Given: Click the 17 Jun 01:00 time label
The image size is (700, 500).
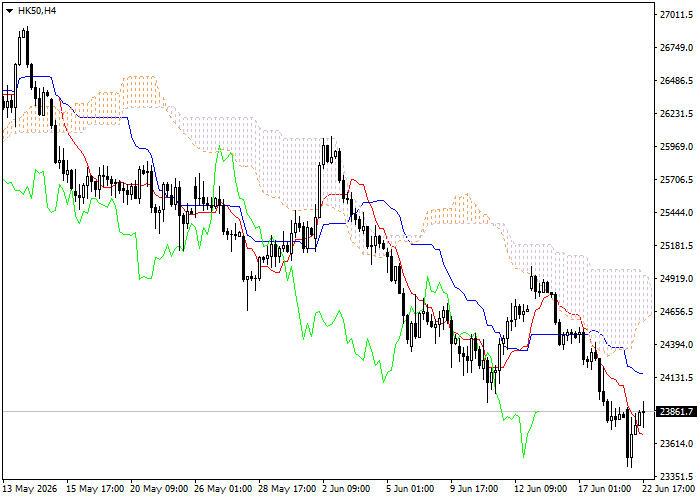Looking at the screenshot, I should [604, 489].
